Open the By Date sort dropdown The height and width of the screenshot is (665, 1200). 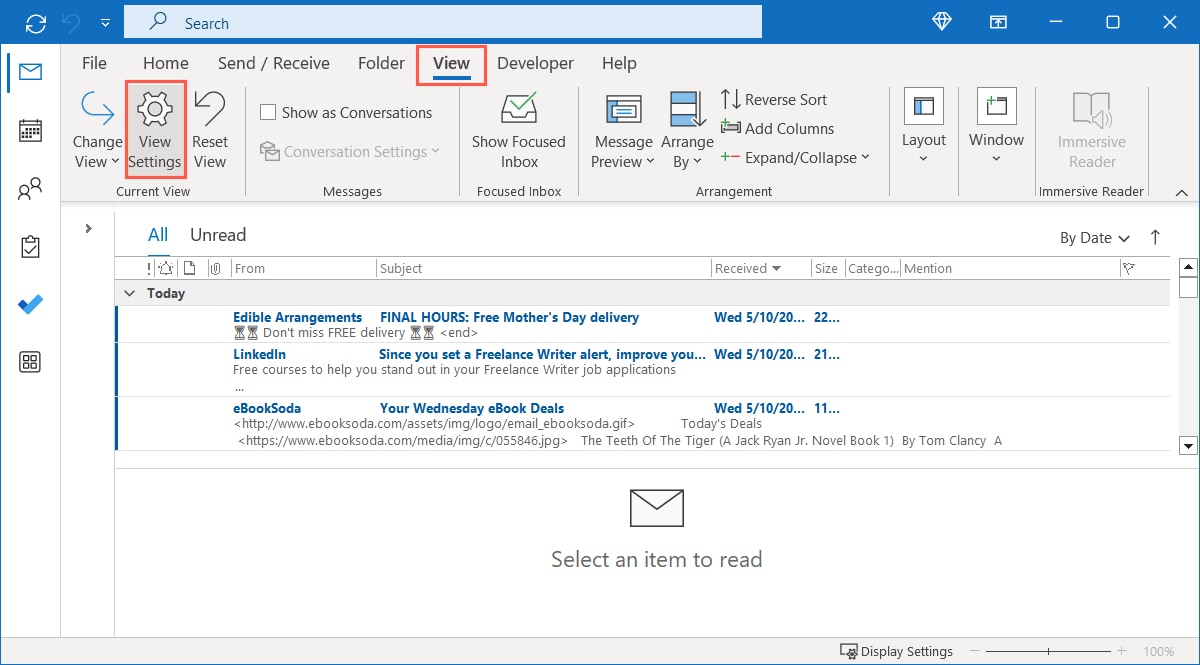[1094, 237]
